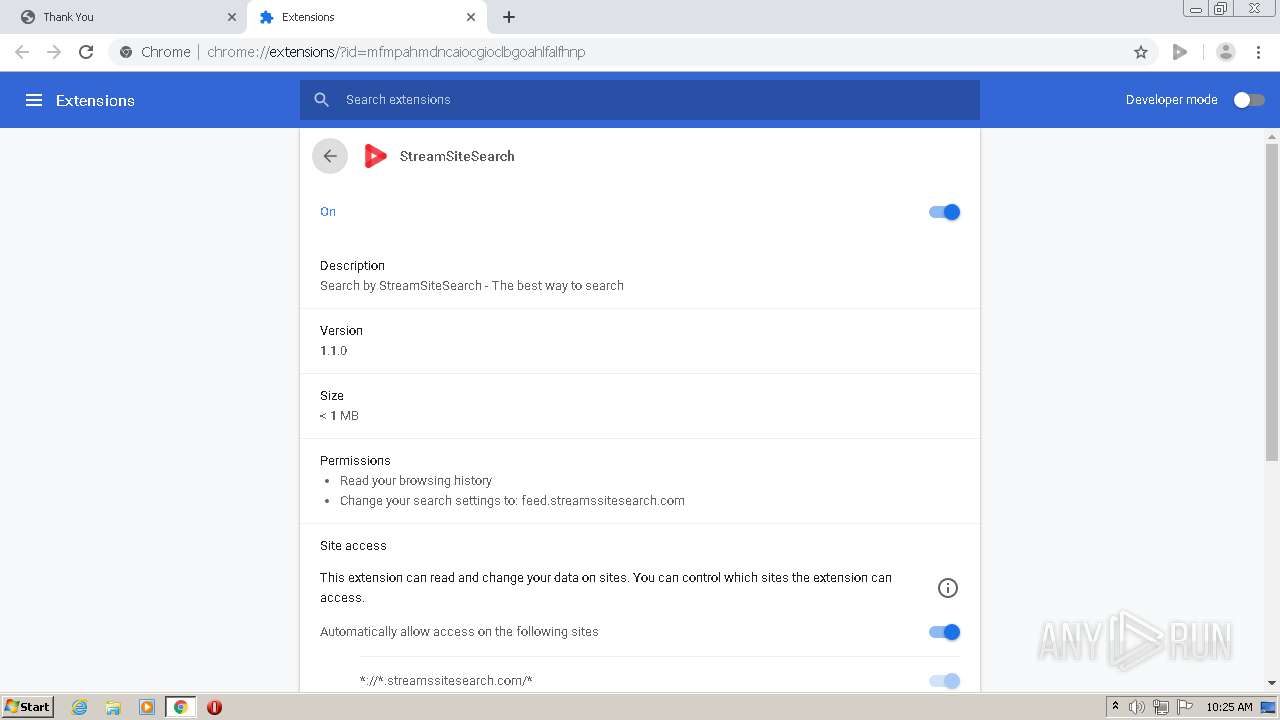Screen dimensions: 1280x720
Task: Click the Chrome taskbar icon
Action: point(180,707)
